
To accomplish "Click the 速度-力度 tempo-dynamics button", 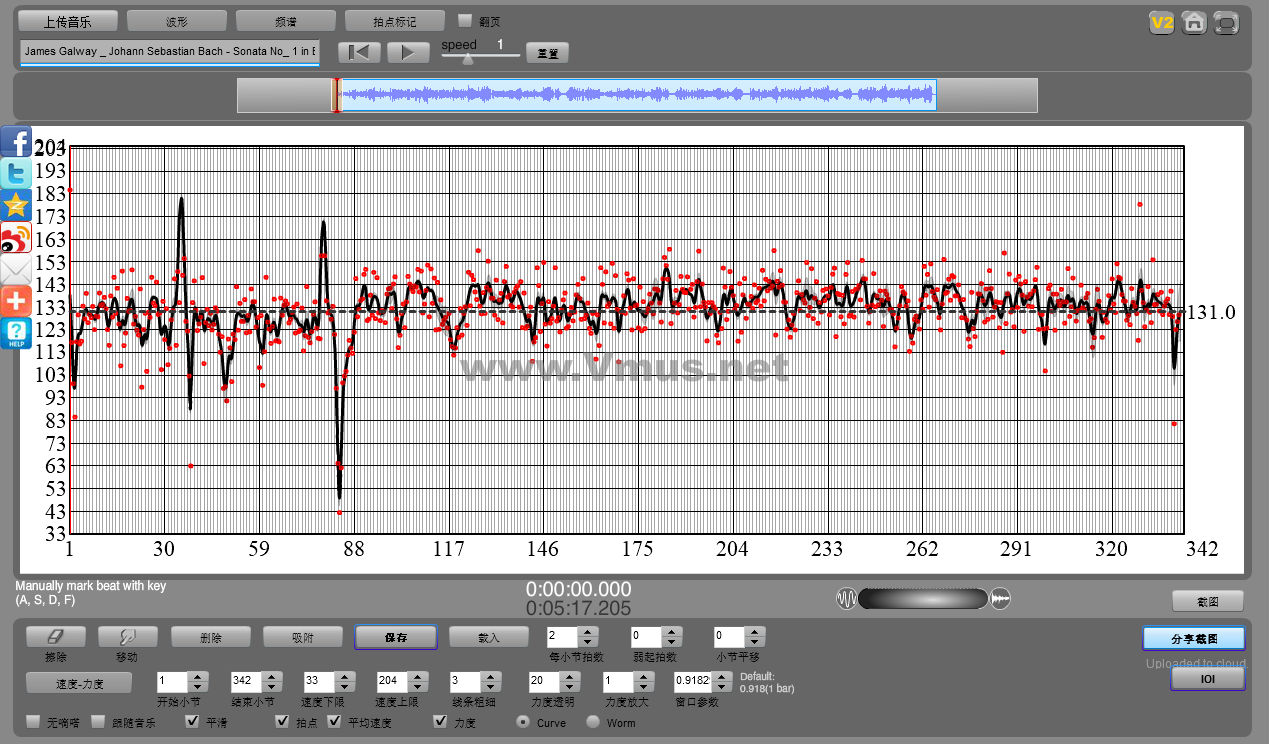I will pos(79,683).
